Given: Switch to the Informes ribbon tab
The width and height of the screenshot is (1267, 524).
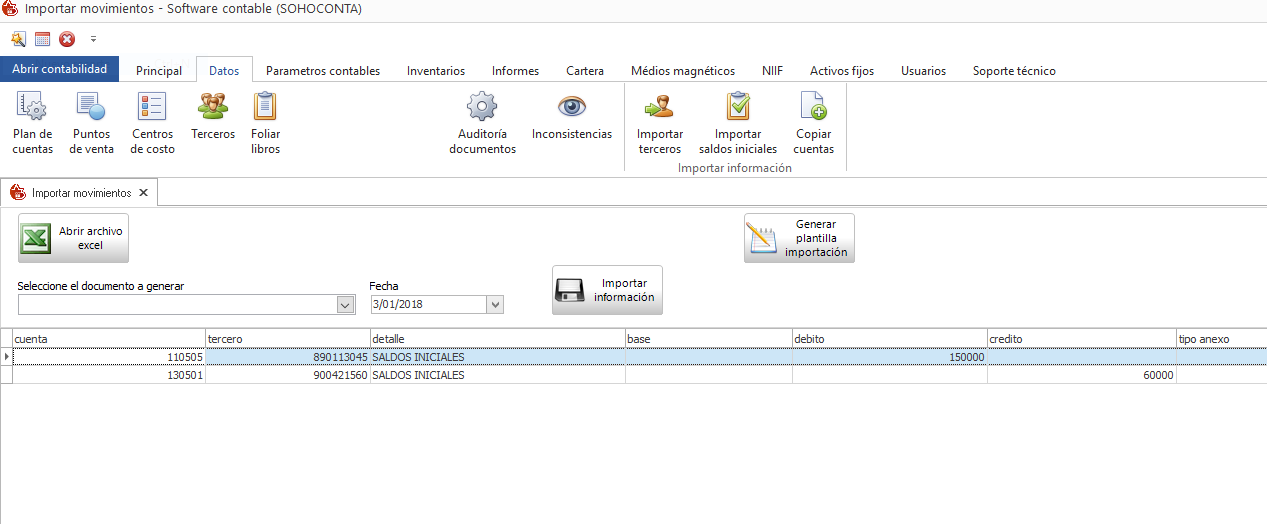Looking at the screenshot, I should point(515,71).
